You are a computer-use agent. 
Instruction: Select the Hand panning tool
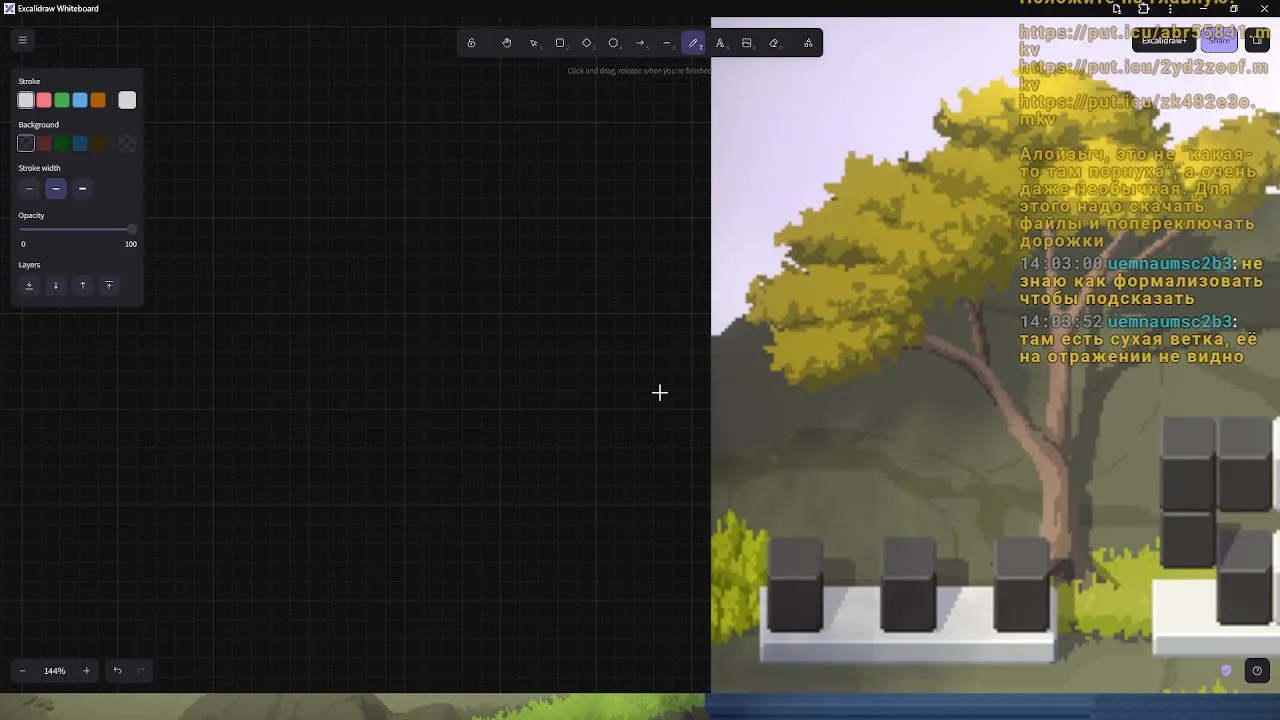tap(507, 43)
